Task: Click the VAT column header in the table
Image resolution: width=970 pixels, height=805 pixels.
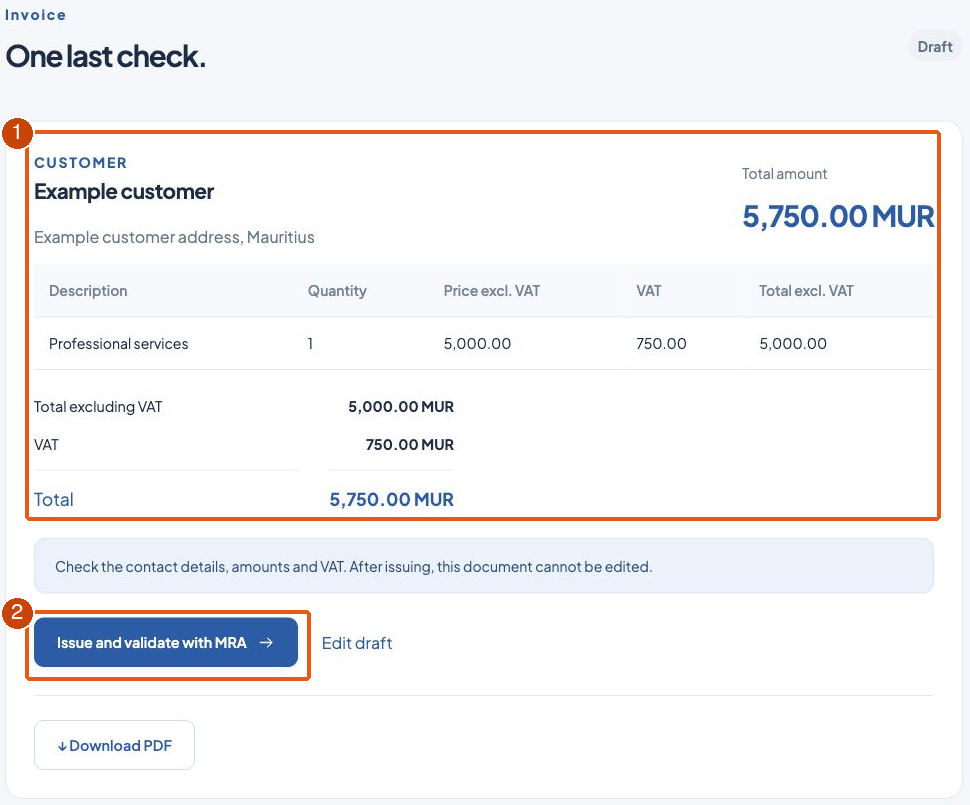Action: (648, 291)
